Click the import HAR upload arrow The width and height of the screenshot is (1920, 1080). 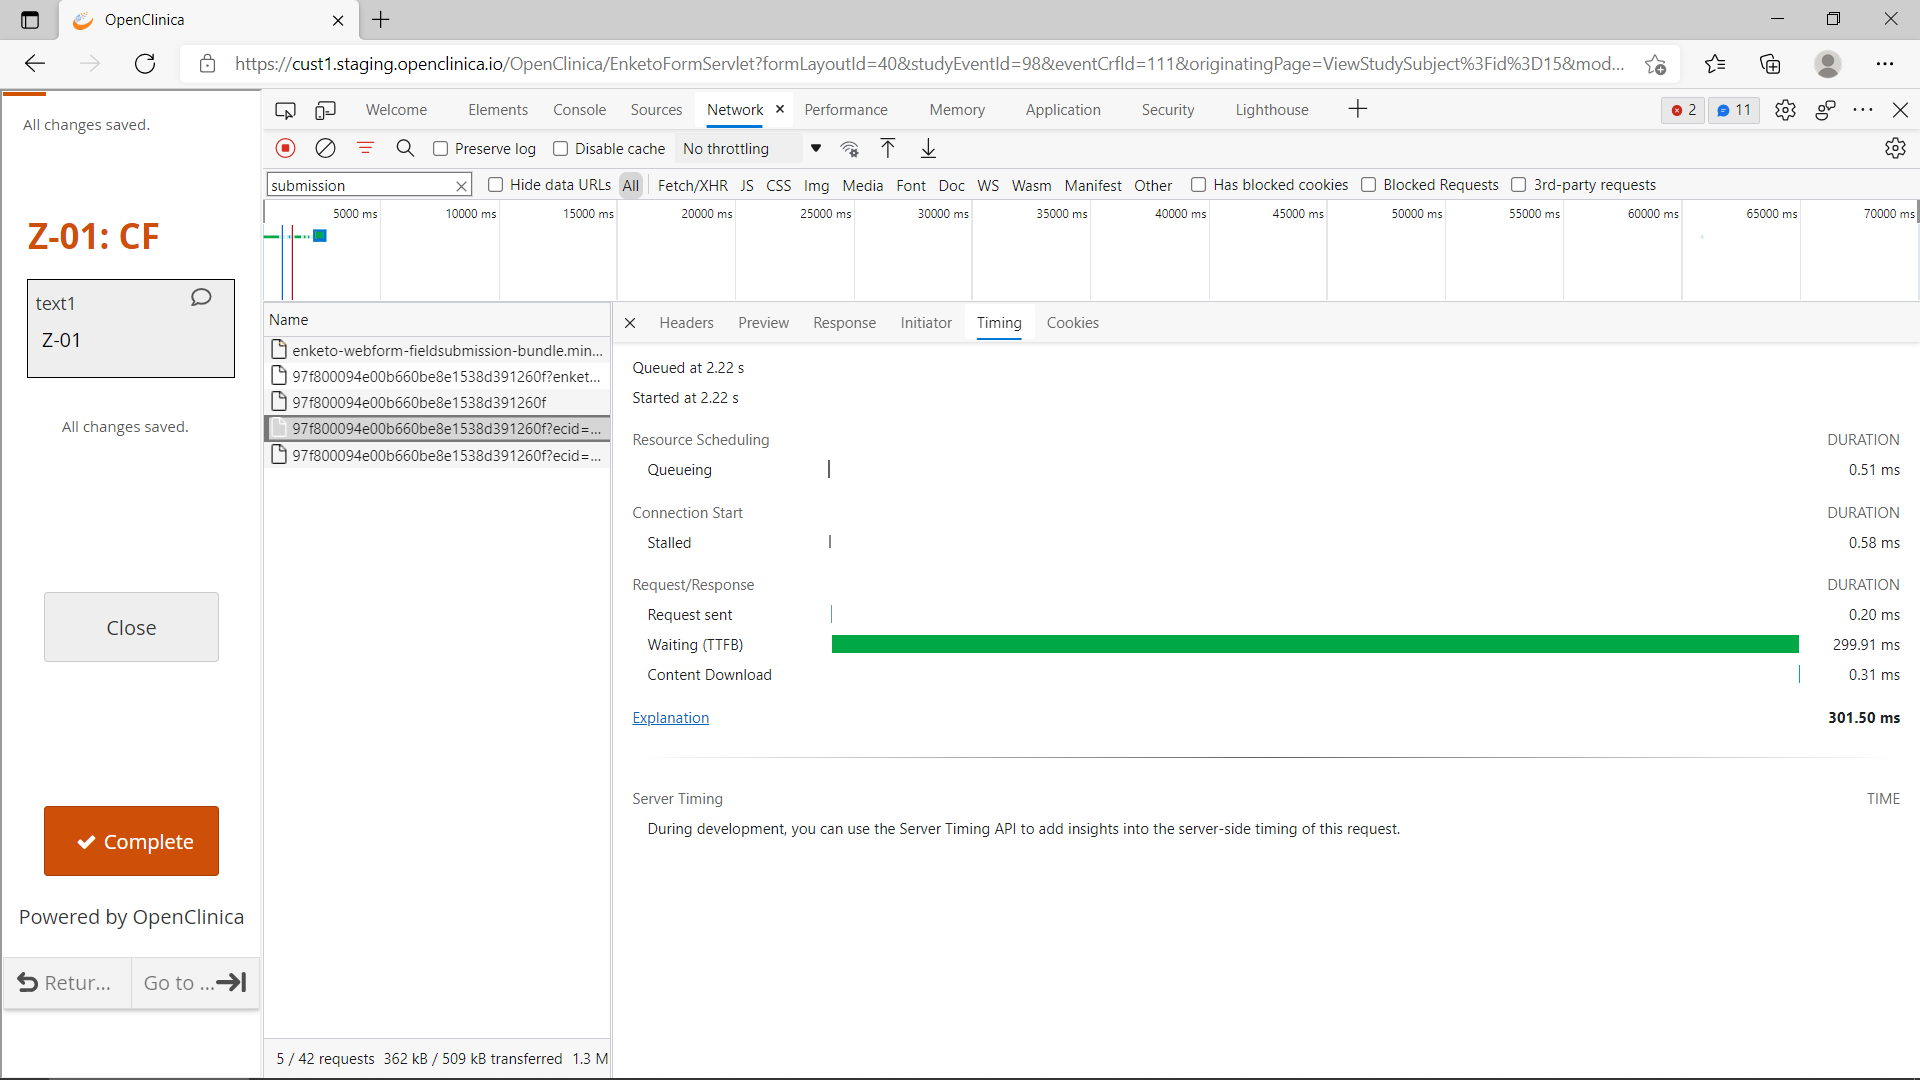pyautogui.click(x=887, y=148)
